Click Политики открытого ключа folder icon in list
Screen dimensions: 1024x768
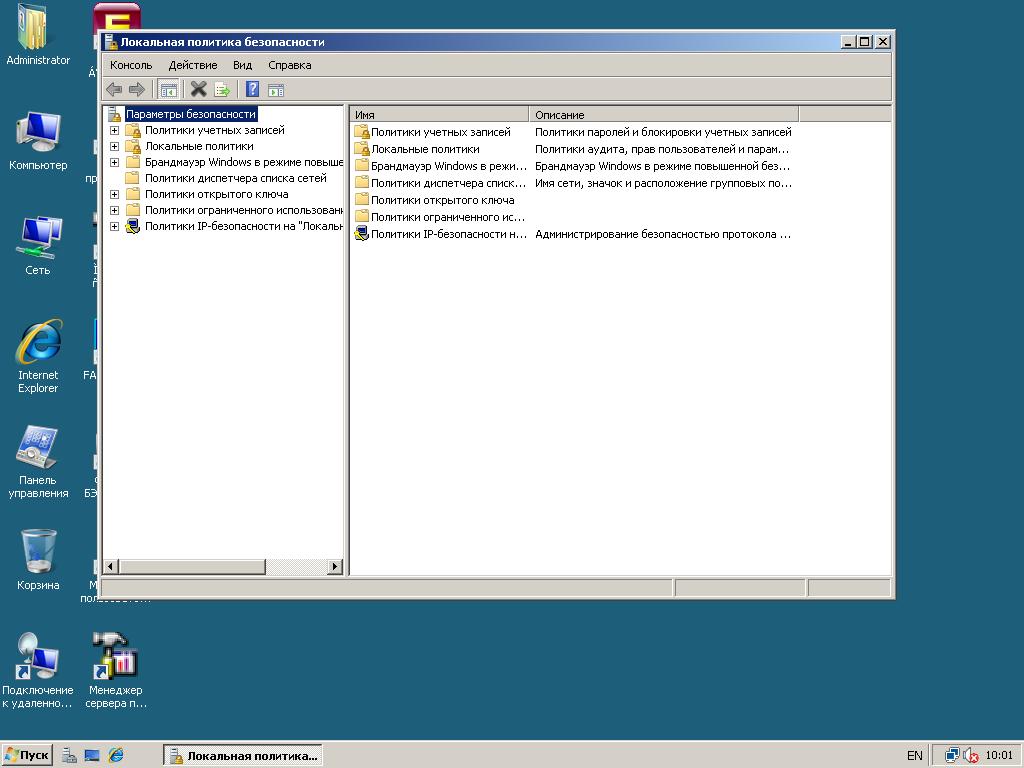tap(362, 200)
